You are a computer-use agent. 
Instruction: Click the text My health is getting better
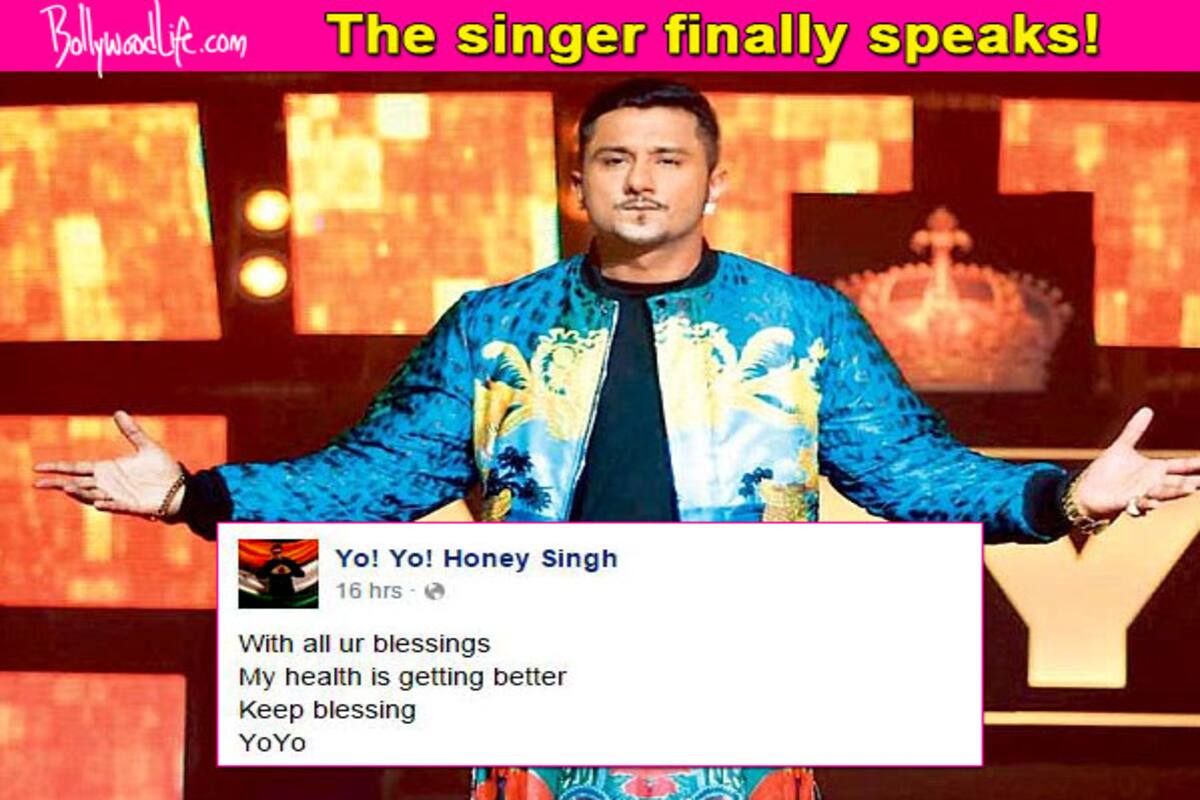402,677
